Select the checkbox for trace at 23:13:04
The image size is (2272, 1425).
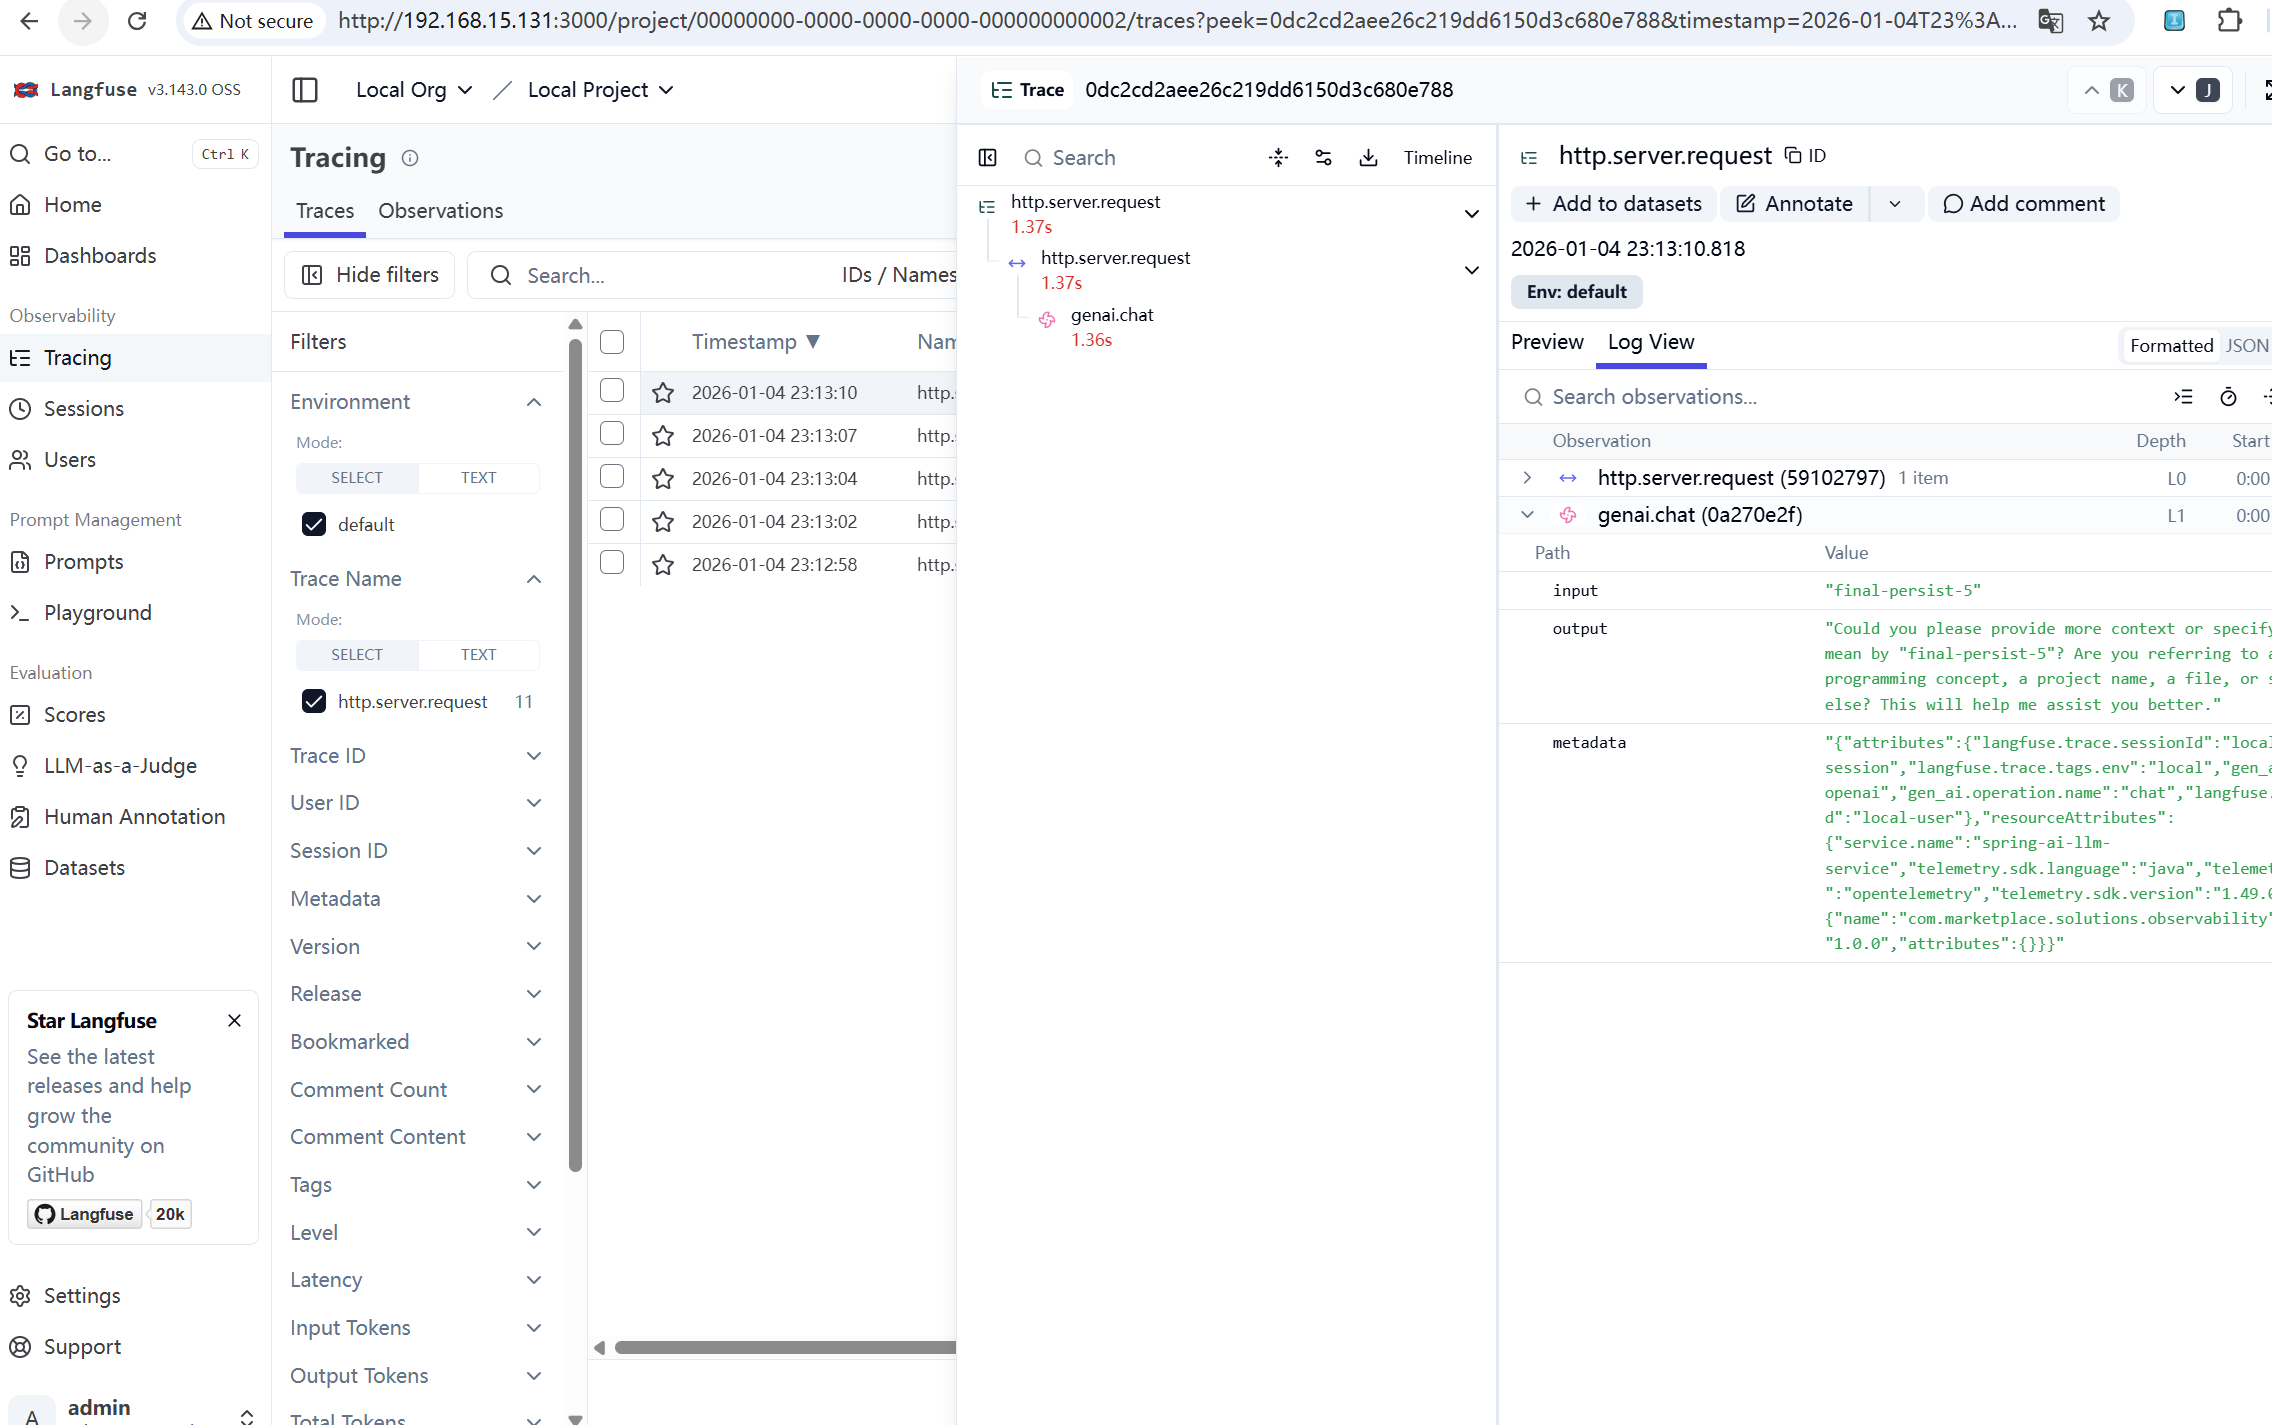[x=612, y=477]
